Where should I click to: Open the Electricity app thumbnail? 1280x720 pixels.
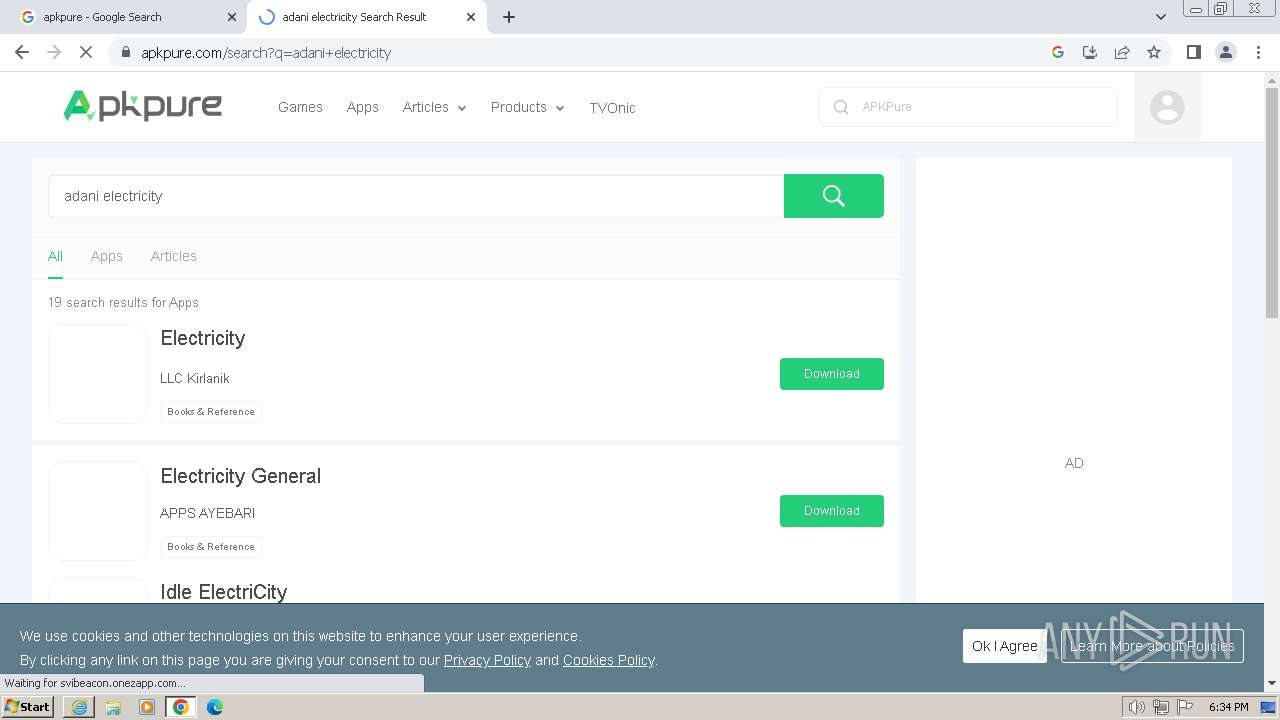point(98,374)
